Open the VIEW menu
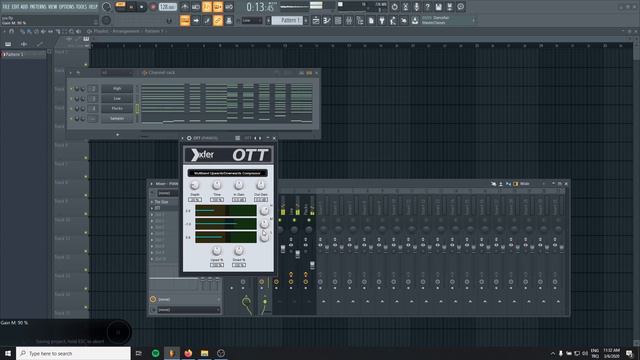 click(53, 7)
